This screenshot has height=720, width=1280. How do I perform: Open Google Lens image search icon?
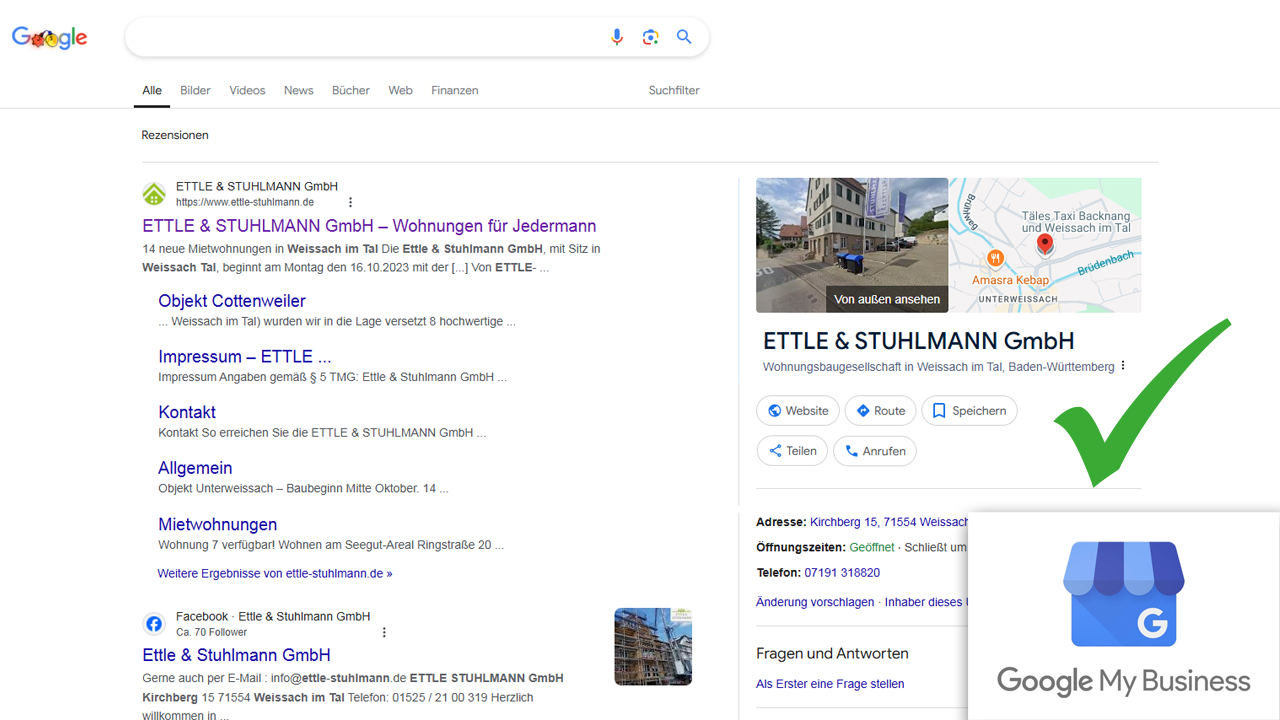(651, 37)
